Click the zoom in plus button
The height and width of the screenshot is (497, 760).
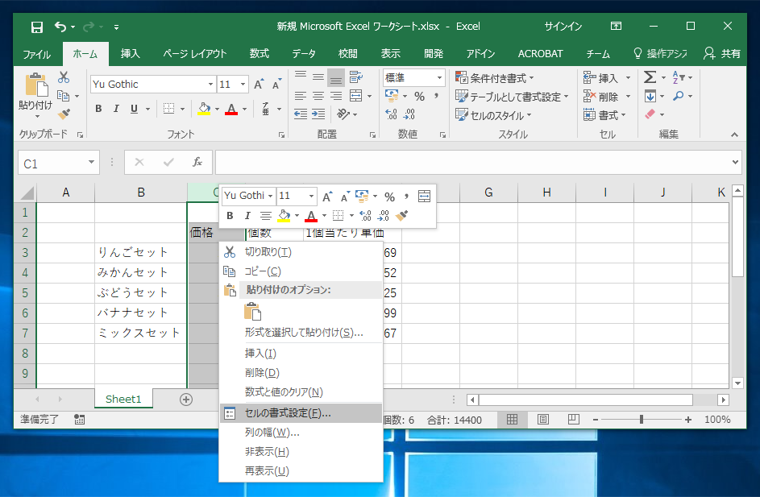click(x=688, y=420)
